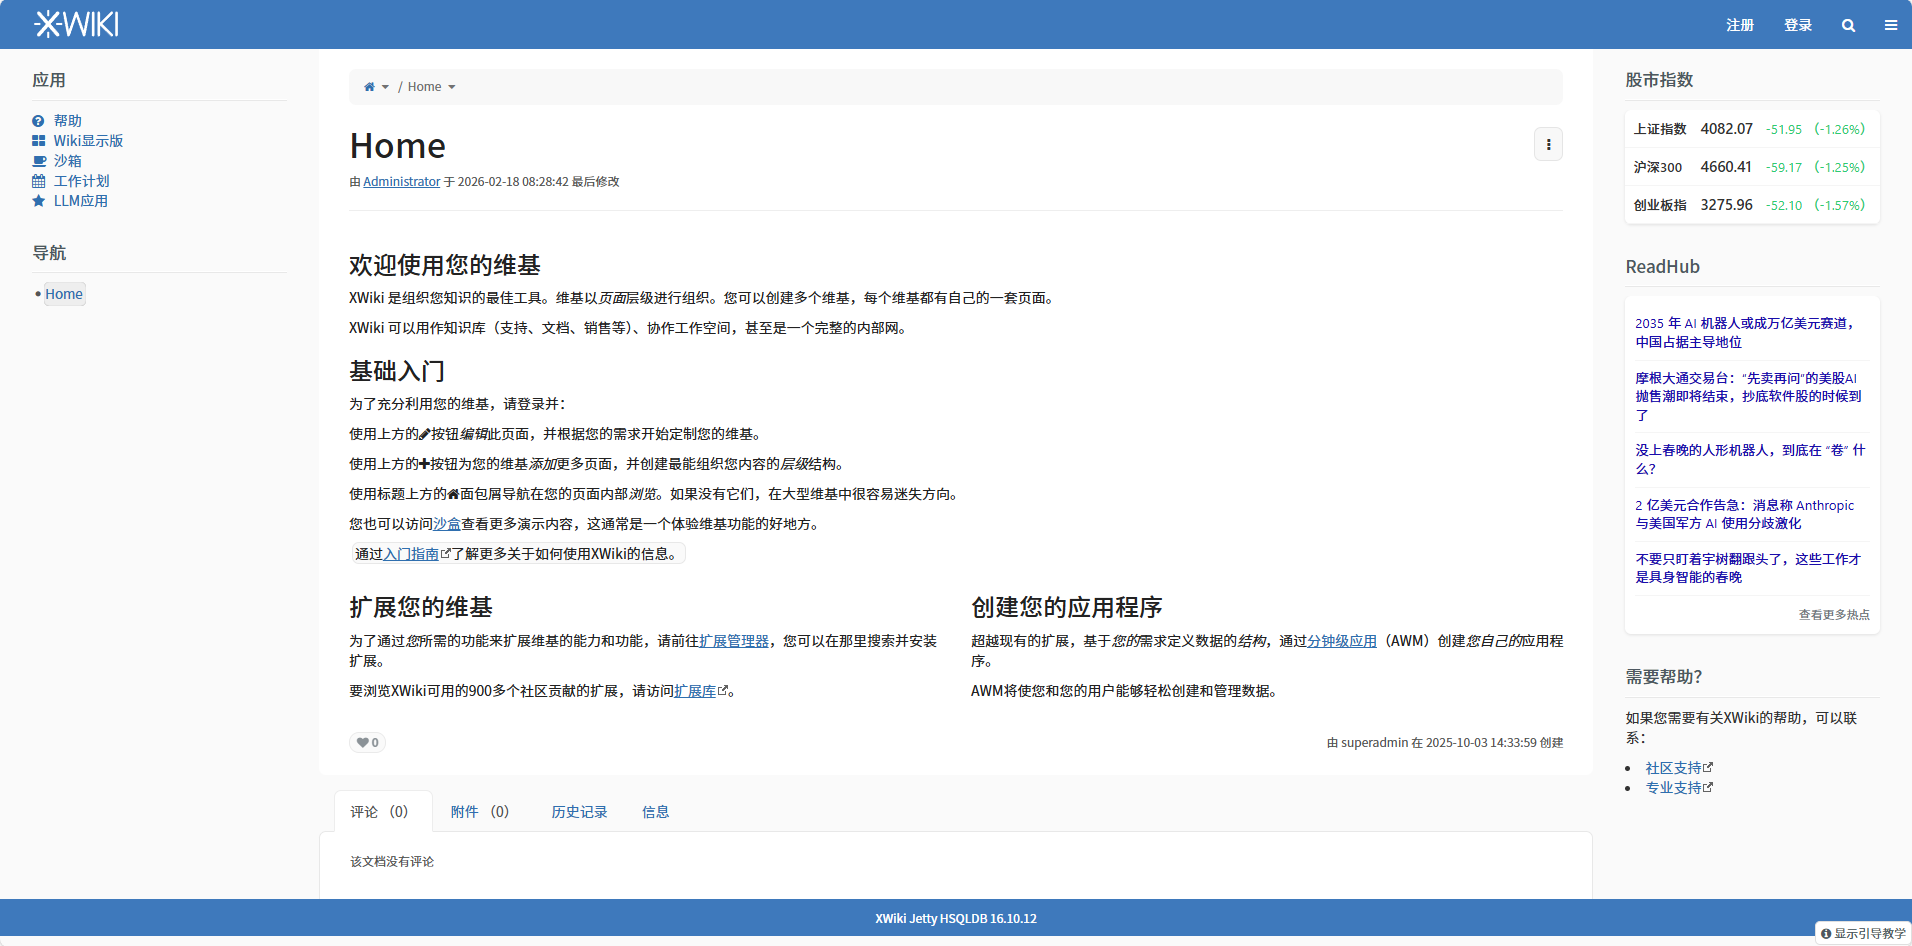Expand dropdown arrow next to Home breadcrumb

pyautogui.click(x=452, y=87)
